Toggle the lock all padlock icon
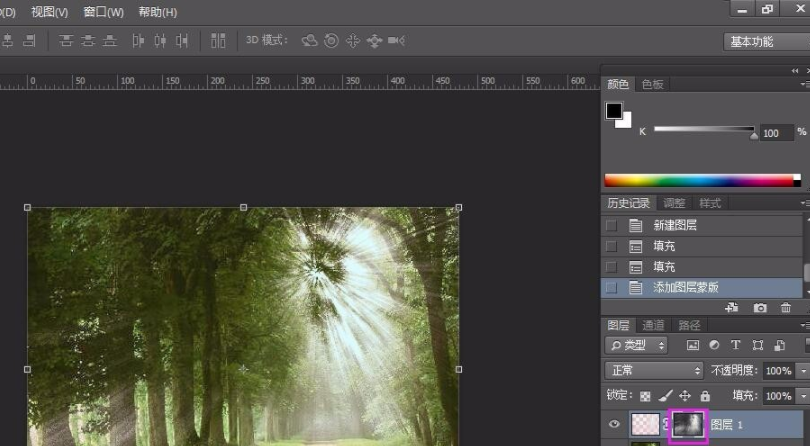Image resolution: width=810 pixels, height=446 pixels. tap(705, 396)
